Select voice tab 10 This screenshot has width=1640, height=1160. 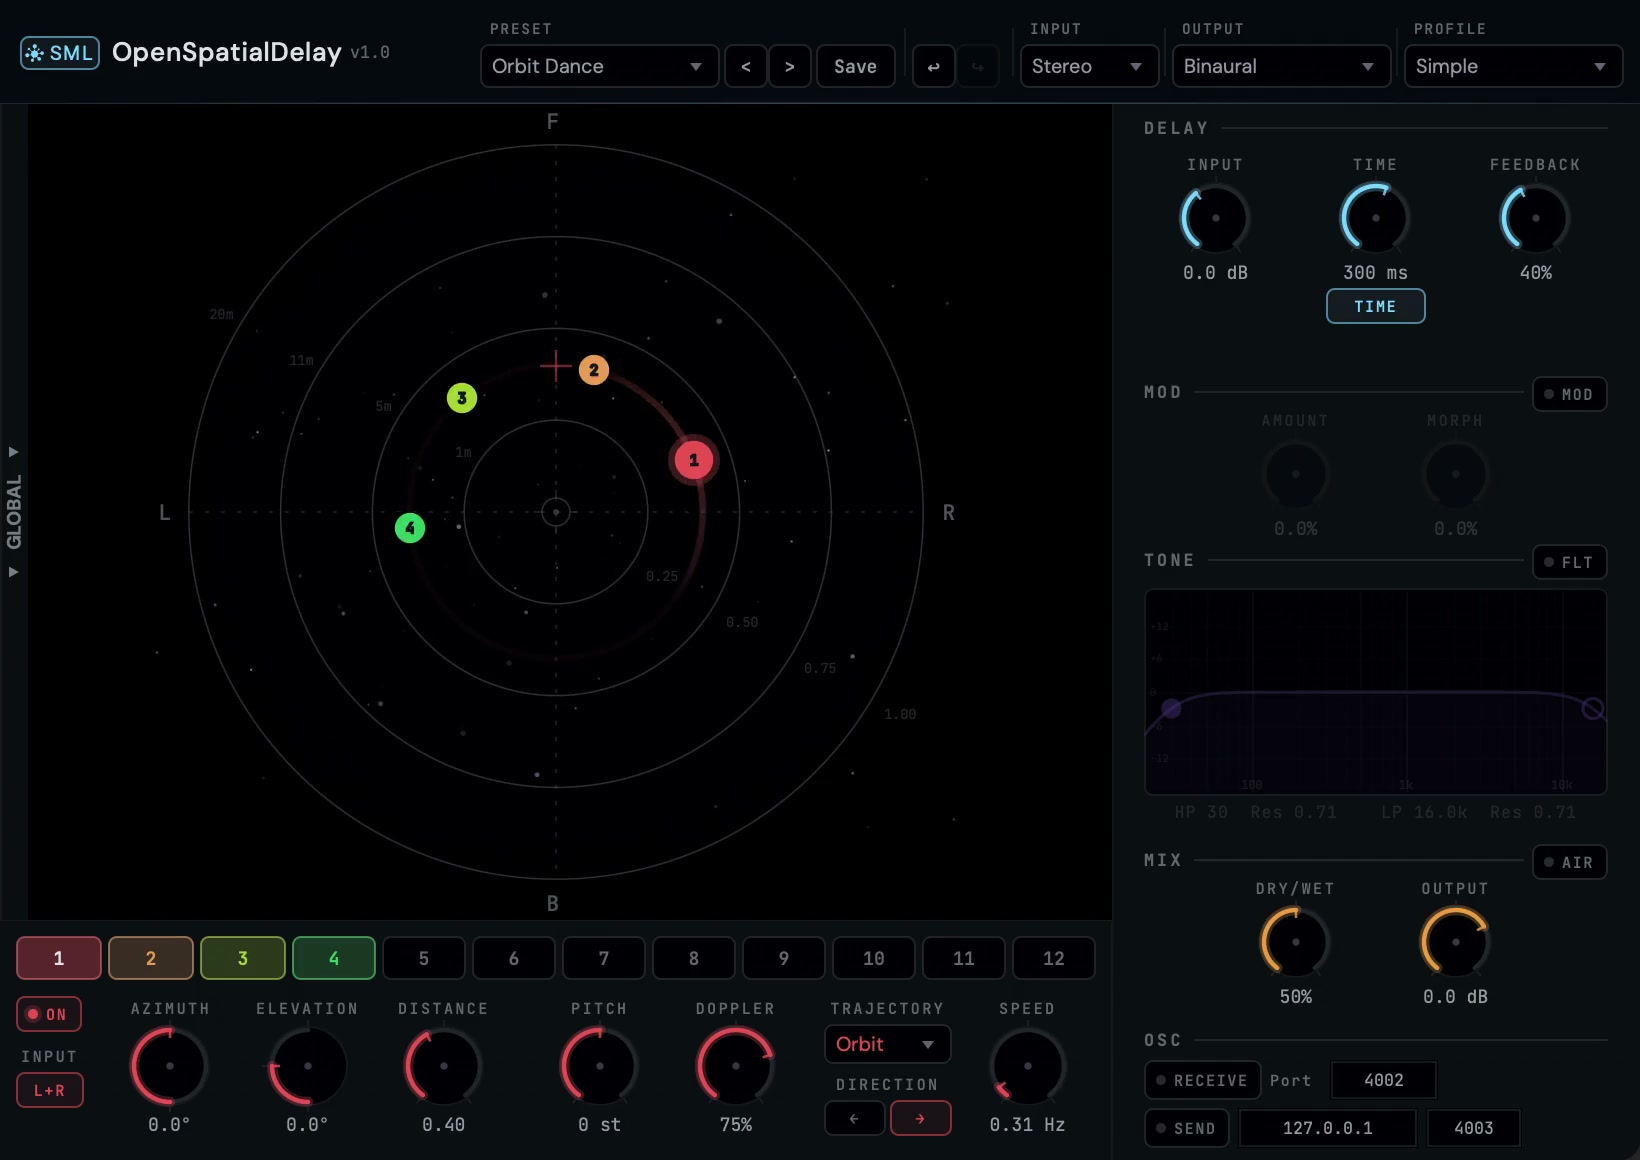pyautogui.click(x=874, y=958)
